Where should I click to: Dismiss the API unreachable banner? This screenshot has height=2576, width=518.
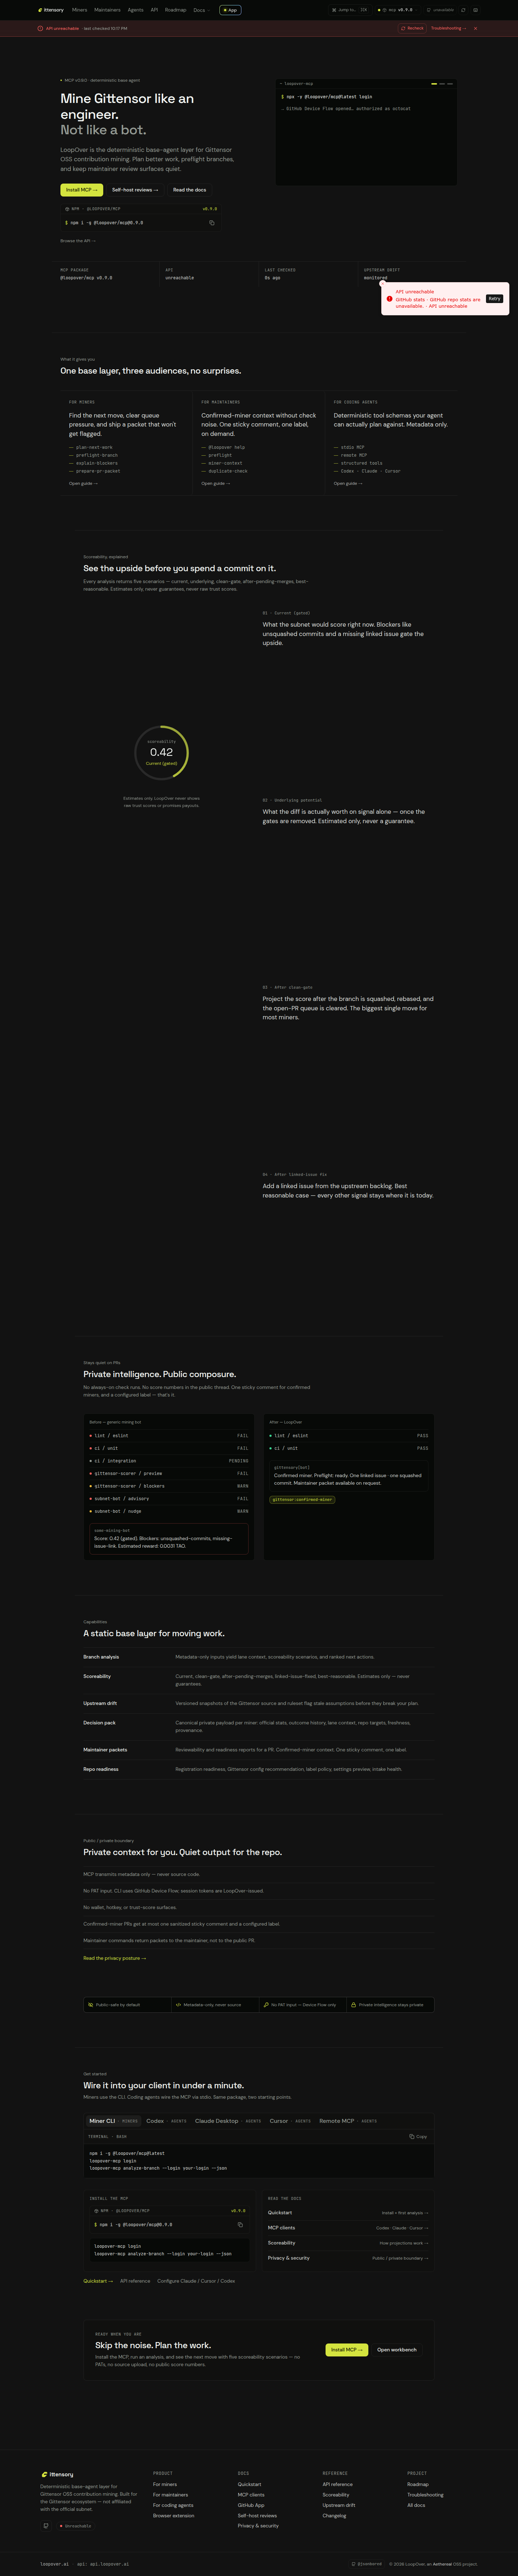tap(475, 28)
